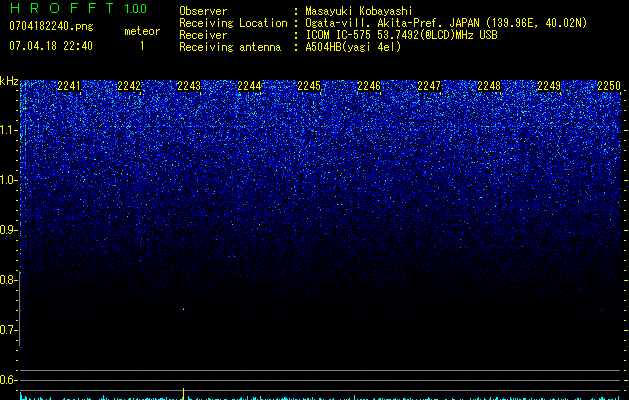Screen dimensions: 629x400
Task: Click the version number 1.0.0
Action: tap(136, 9)
